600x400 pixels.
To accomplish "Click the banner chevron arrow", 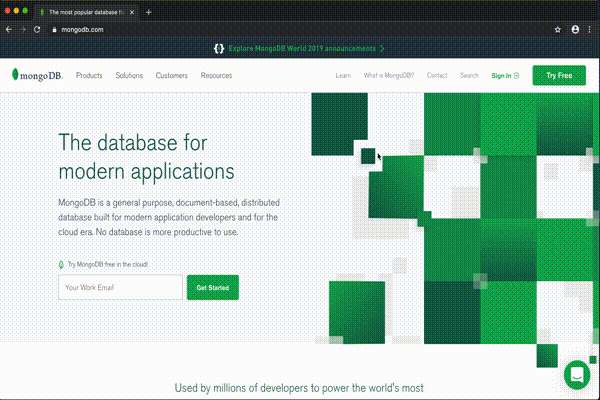I will (x=382, y=49).
